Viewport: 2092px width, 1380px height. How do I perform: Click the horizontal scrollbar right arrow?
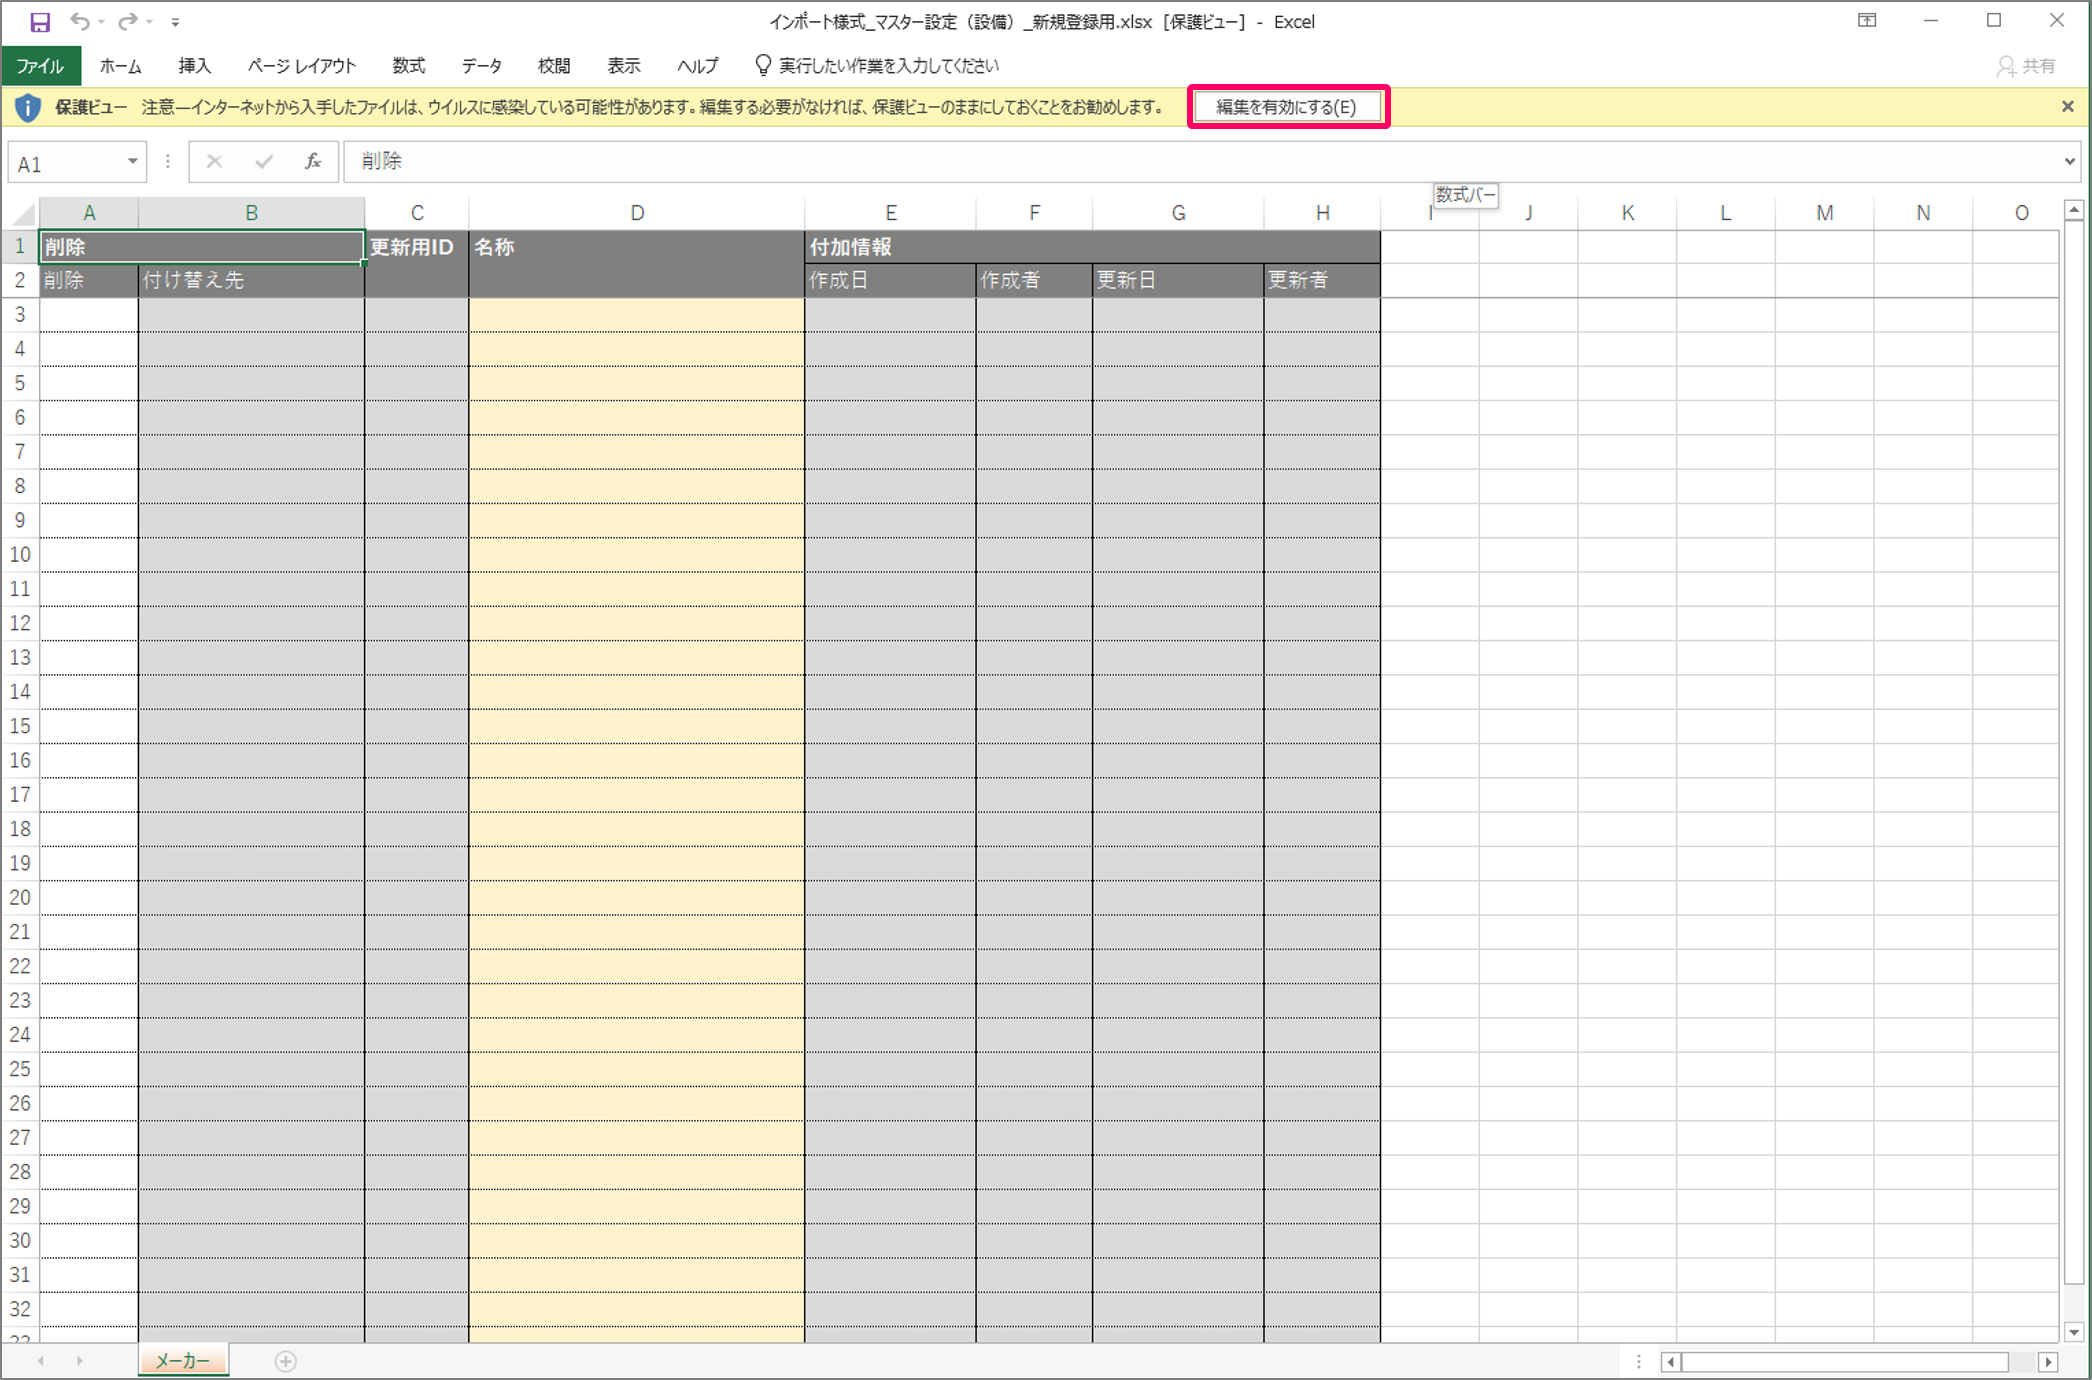[x=2047, y=1362]
